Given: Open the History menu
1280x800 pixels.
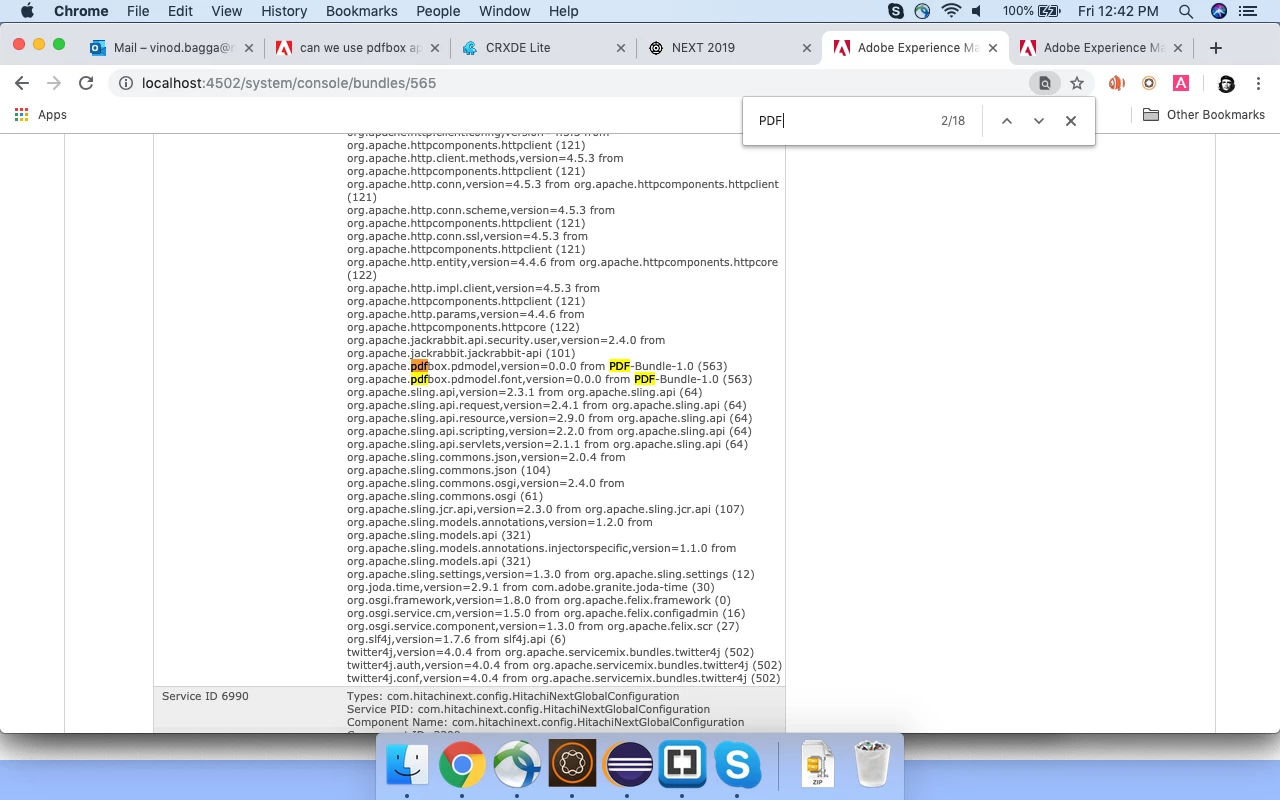Looking at the screenshot, I should [x=284, y=11].
